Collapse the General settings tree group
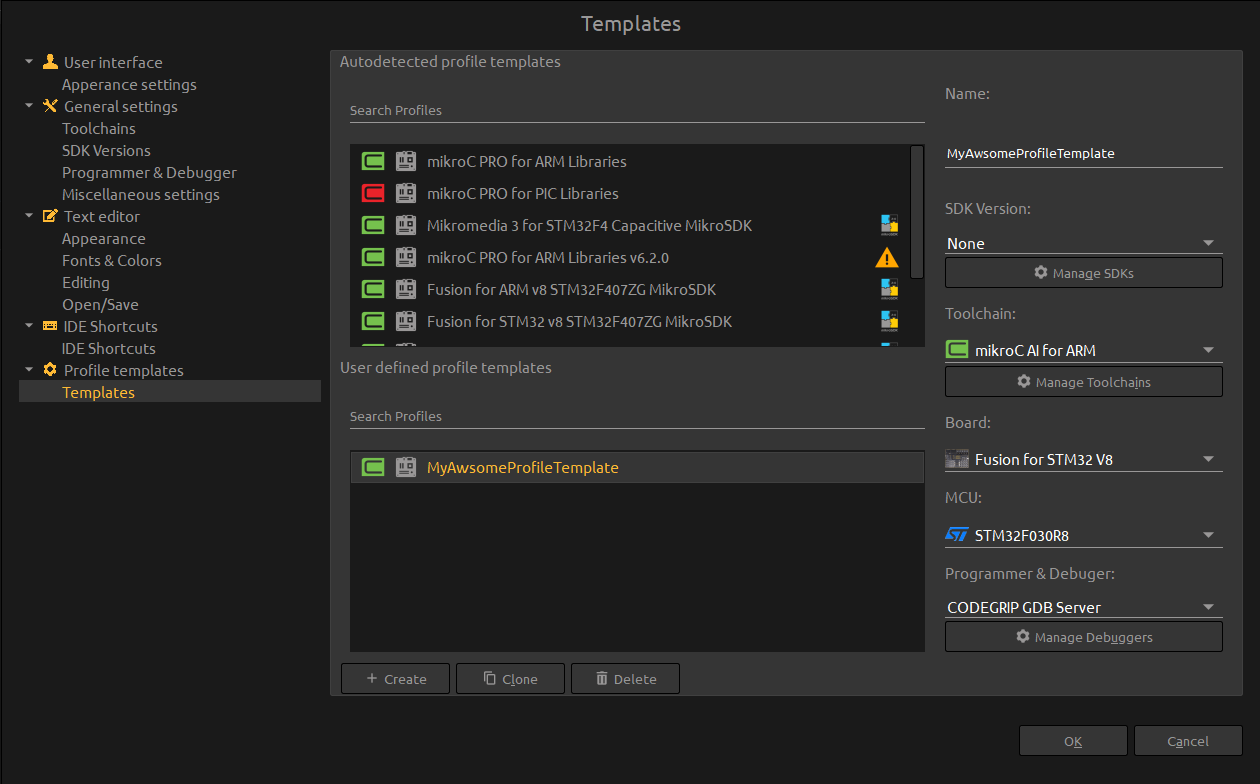 (x=29, y=106)
